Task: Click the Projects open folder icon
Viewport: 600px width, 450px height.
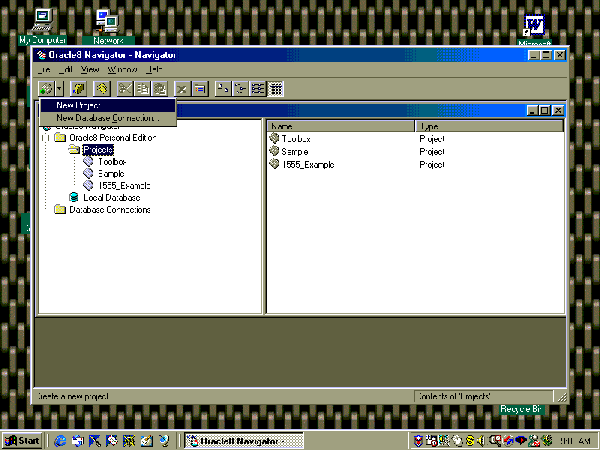Action: (x=74, y=149)
